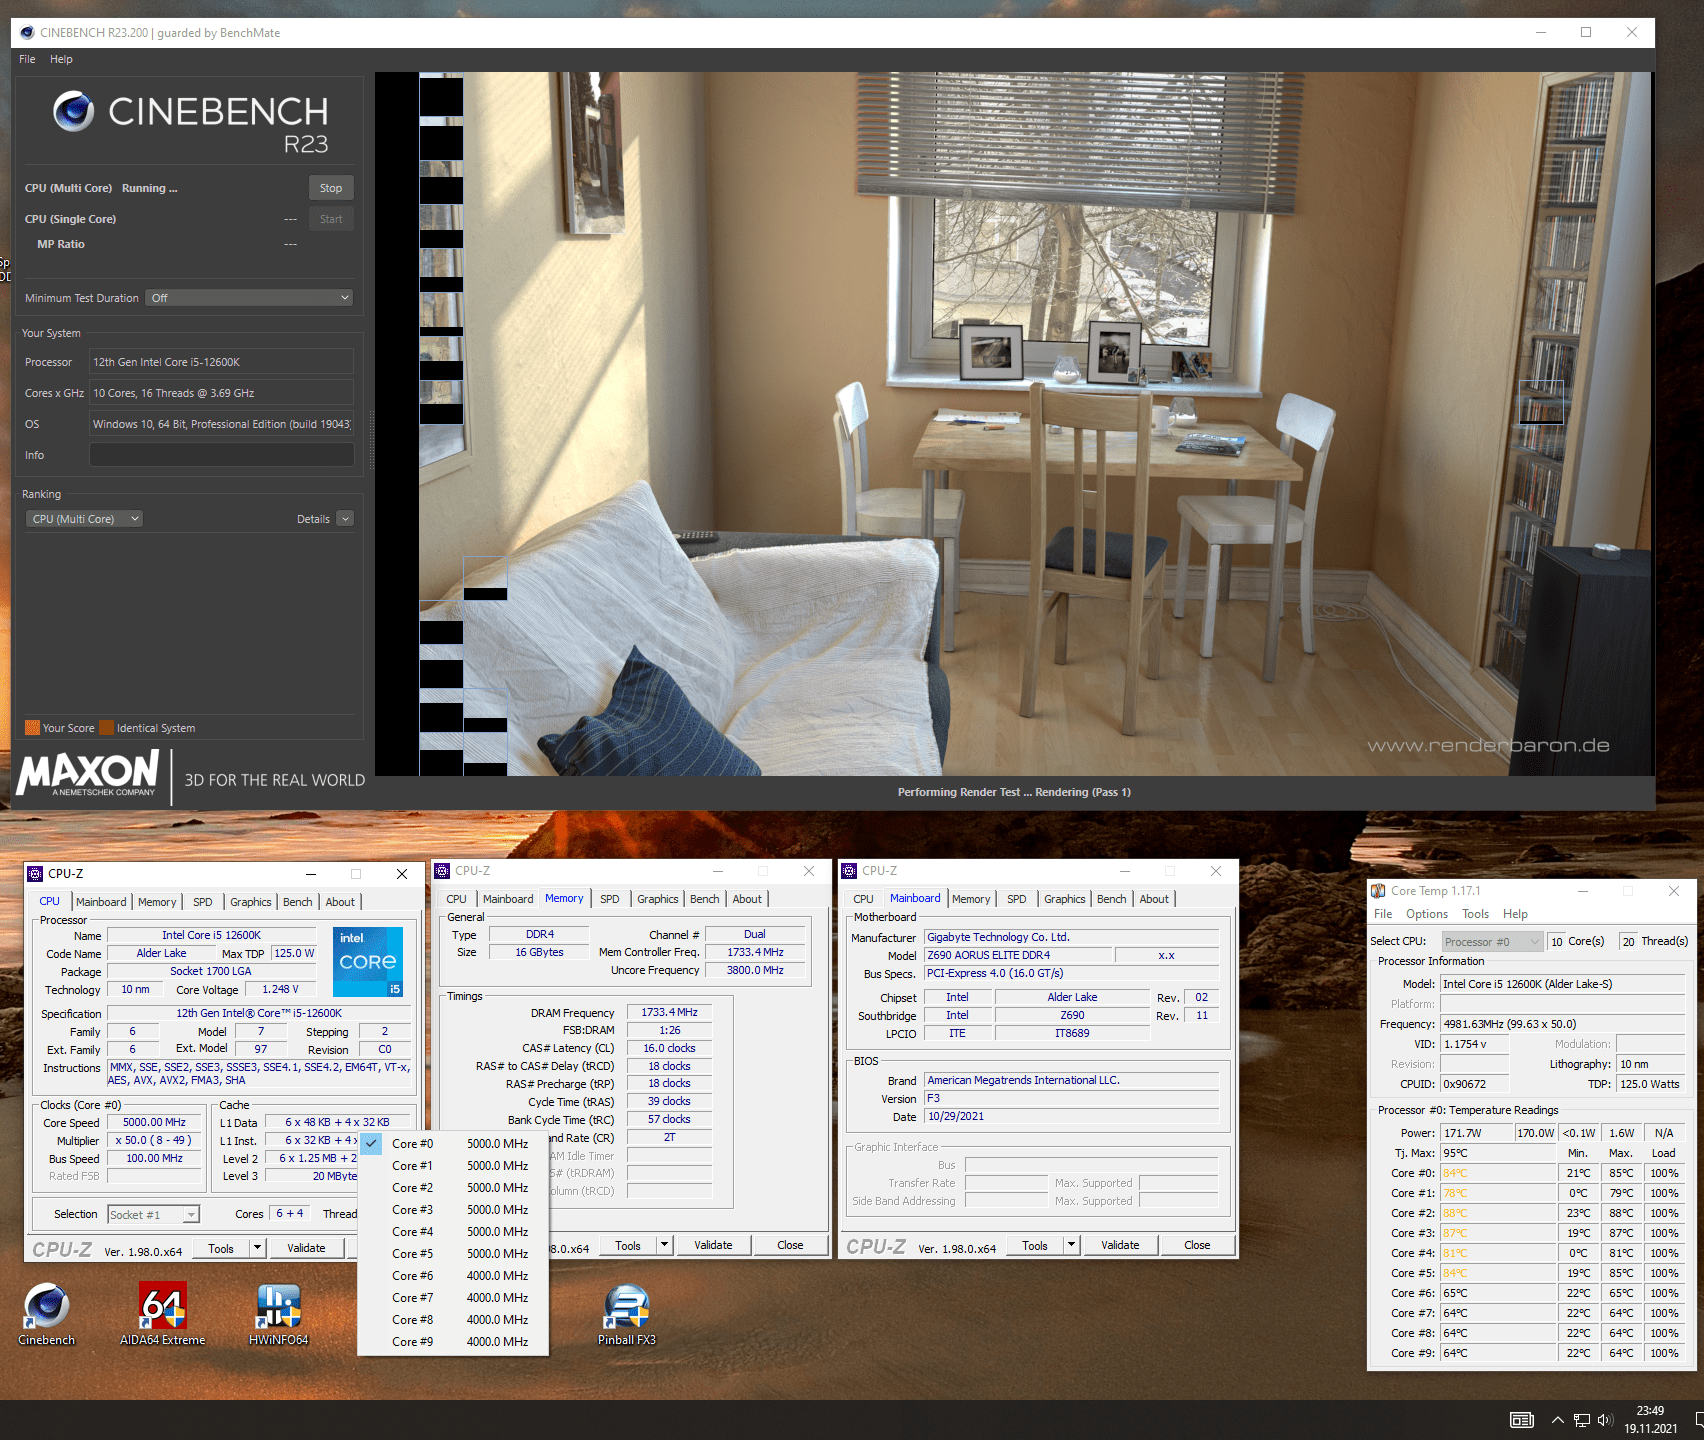Stop the running CPU Multi Core test
The width and height of the screenshot is (1704, 1440).
click(x=331, y=188)
